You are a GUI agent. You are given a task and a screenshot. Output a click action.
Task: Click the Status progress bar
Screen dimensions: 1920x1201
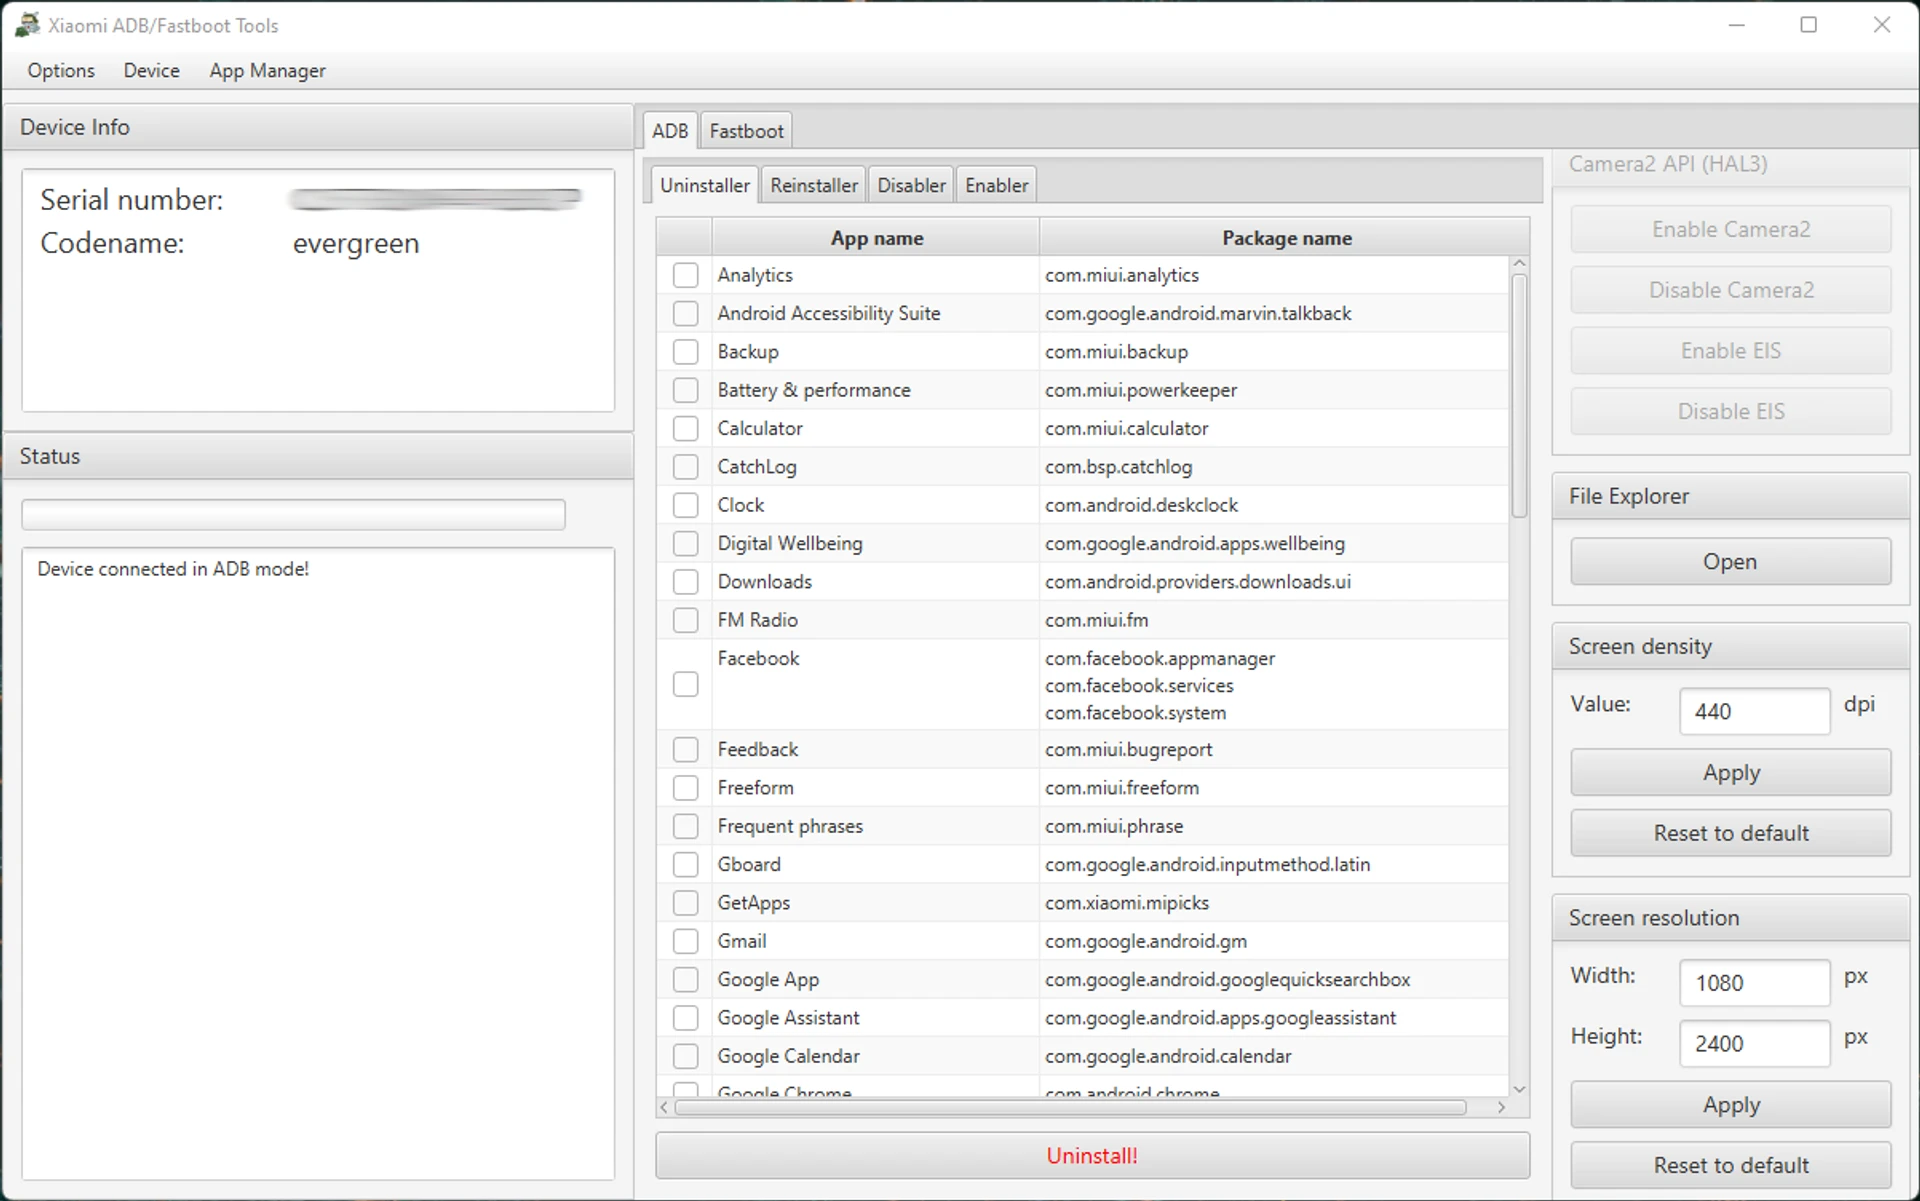[x=293, y=514]
